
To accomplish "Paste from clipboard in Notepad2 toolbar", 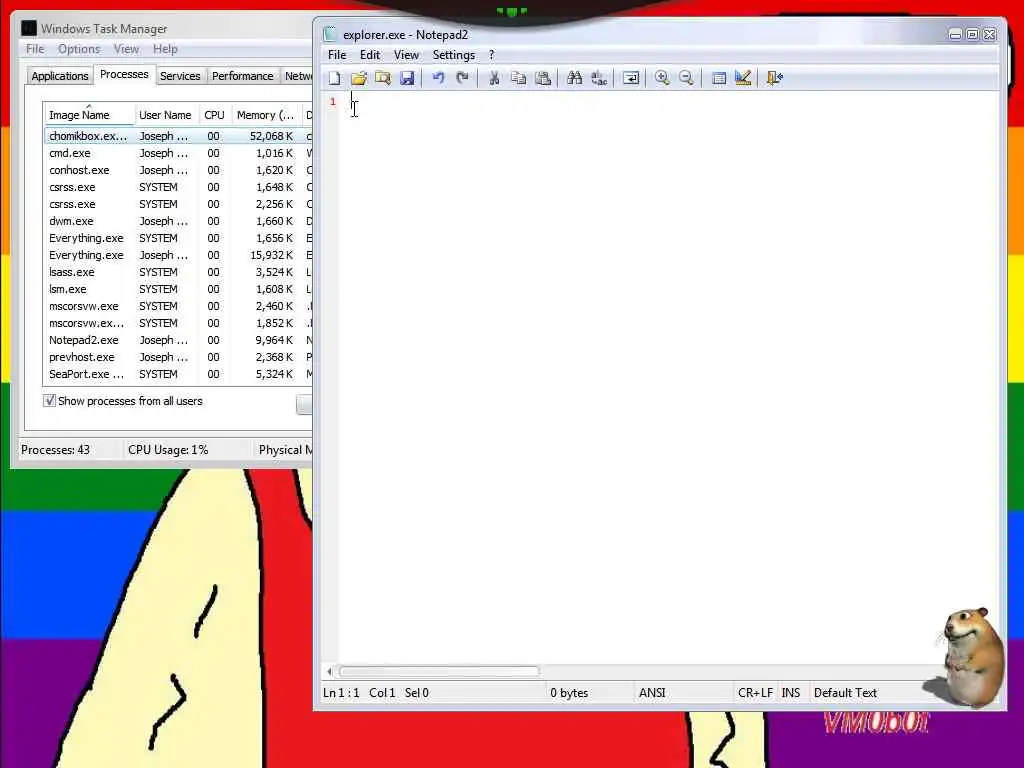I will tap(543, 78).
